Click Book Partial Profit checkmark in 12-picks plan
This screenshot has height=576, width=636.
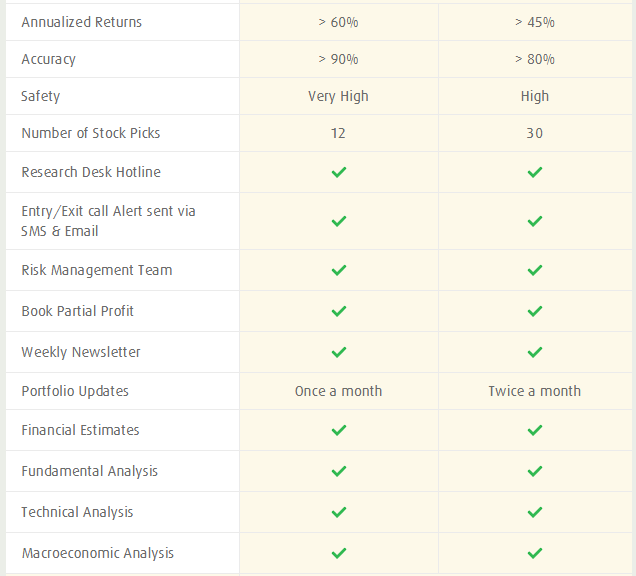339,311
